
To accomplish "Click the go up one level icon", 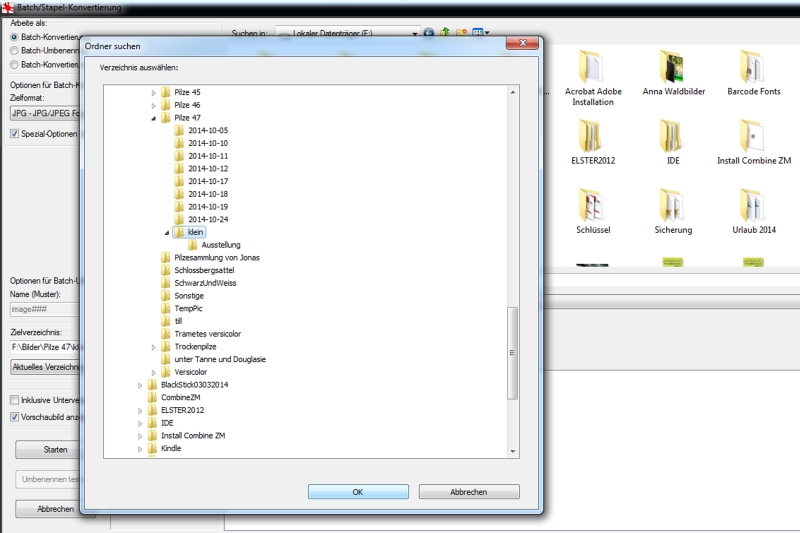I will [x=445, y=33].
